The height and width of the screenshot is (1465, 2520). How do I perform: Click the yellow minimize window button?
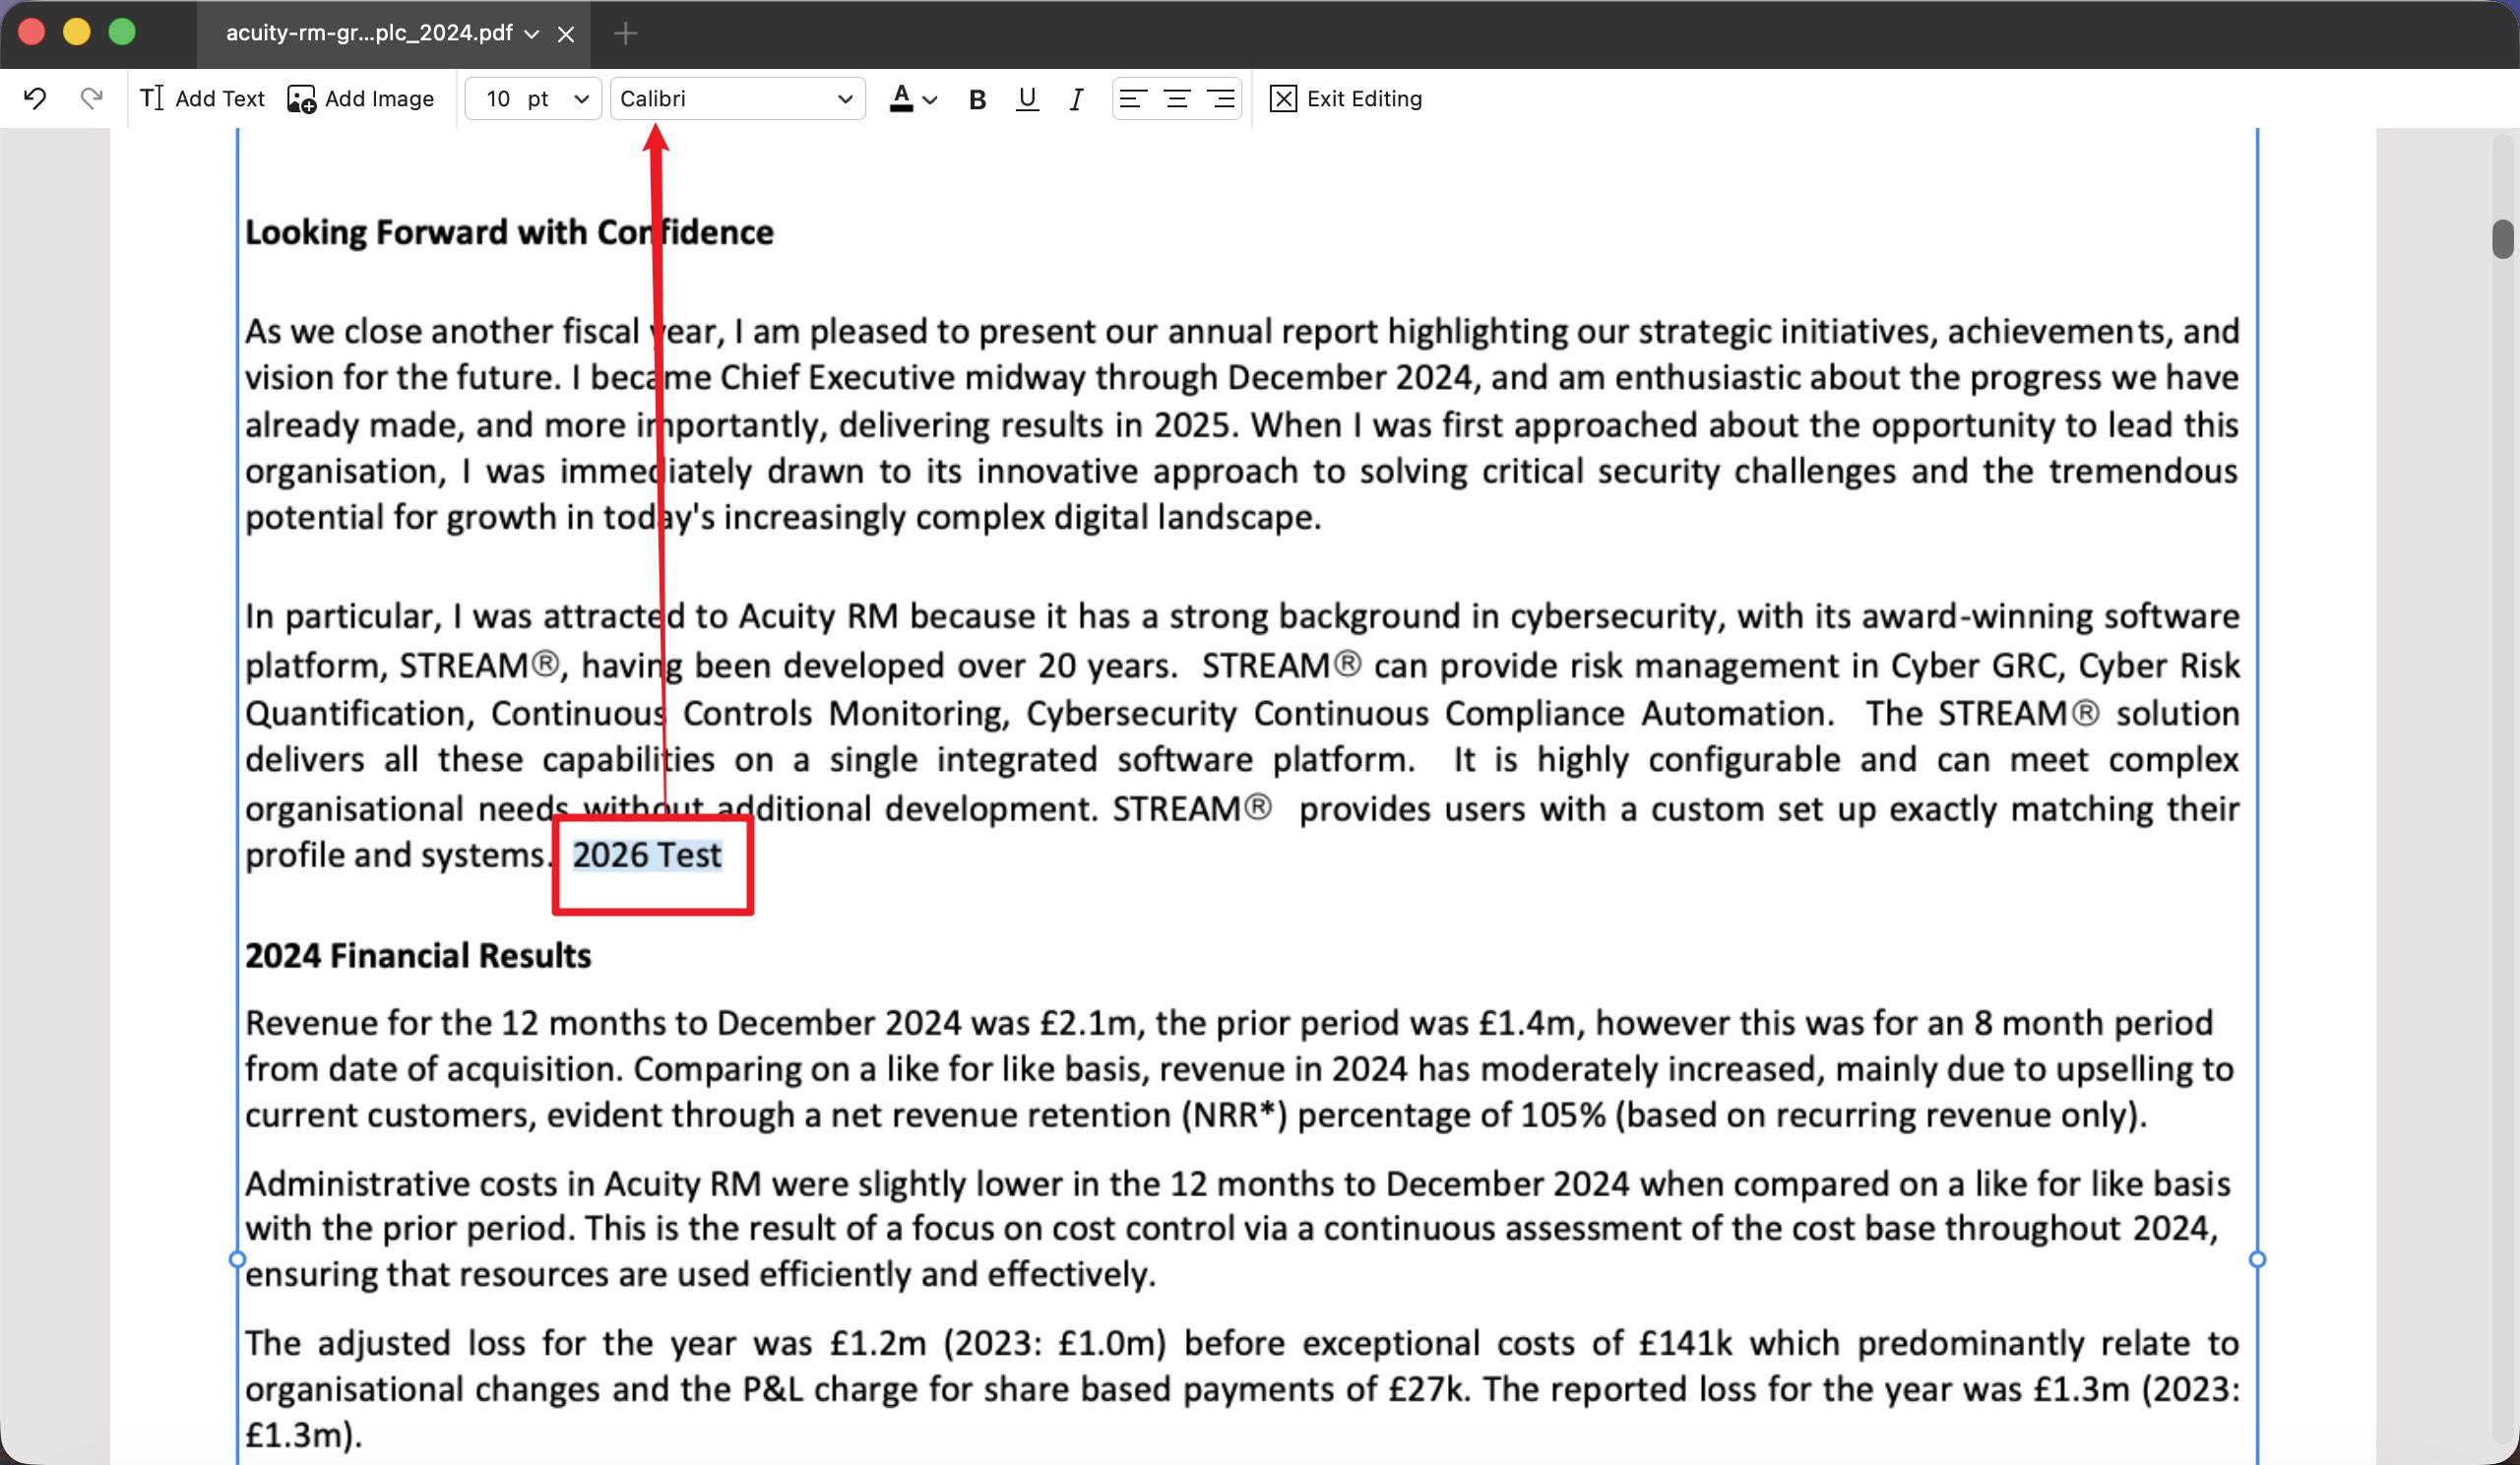click(77, 32)
